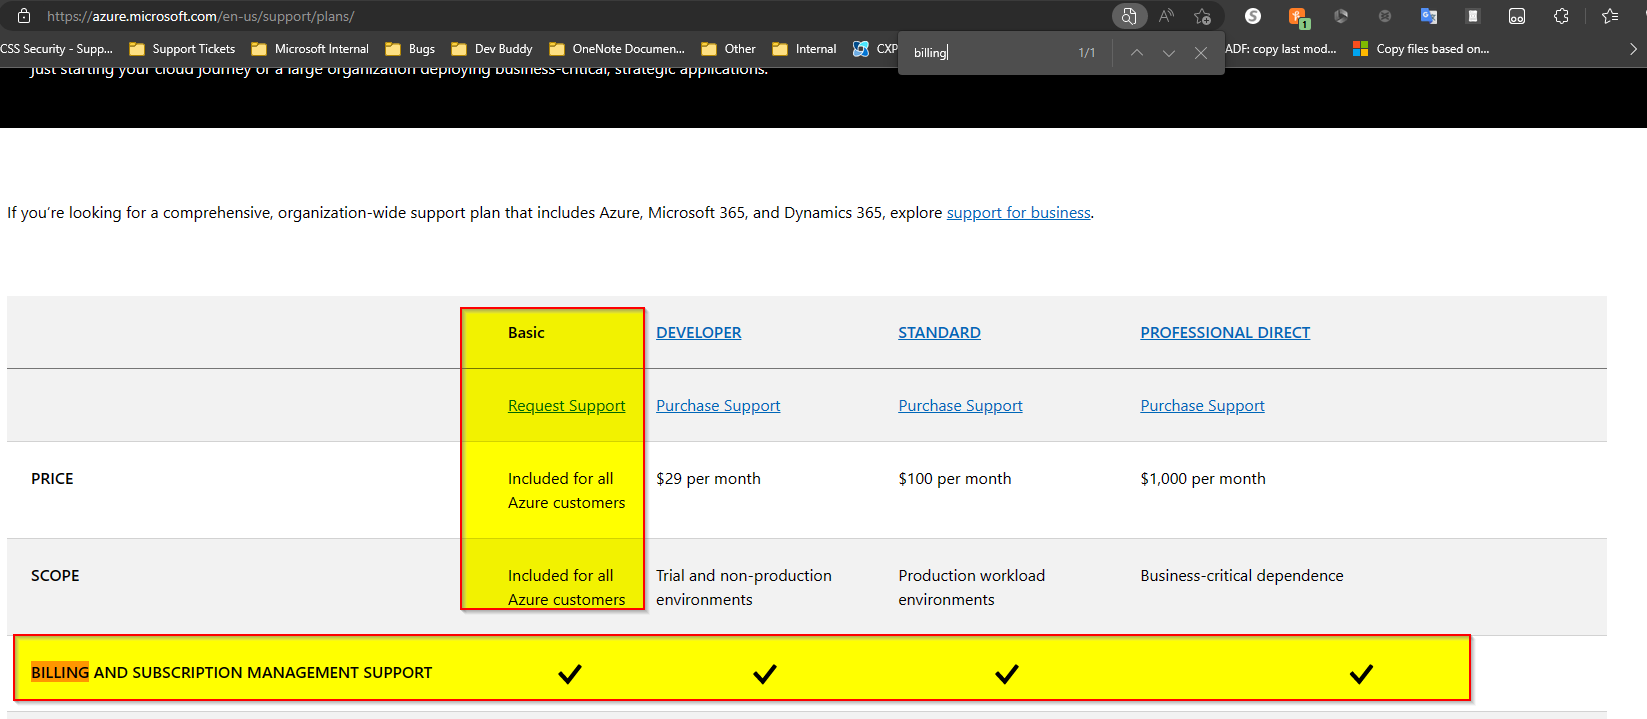Open the orange extension with green badge
The width and height of the screenshot is (1647, 719).
coord(1298,17)
